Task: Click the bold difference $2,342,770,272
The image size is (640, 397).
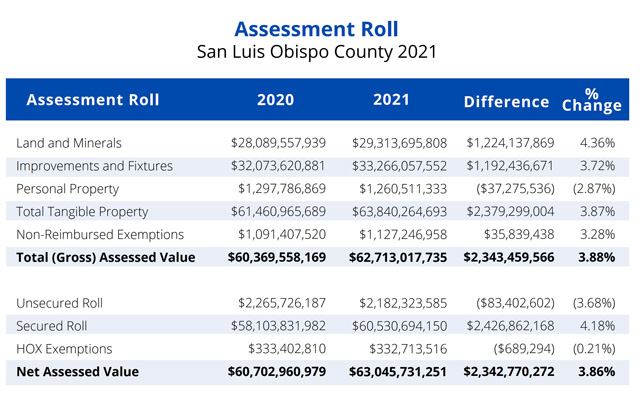Action: click(509, 371)
